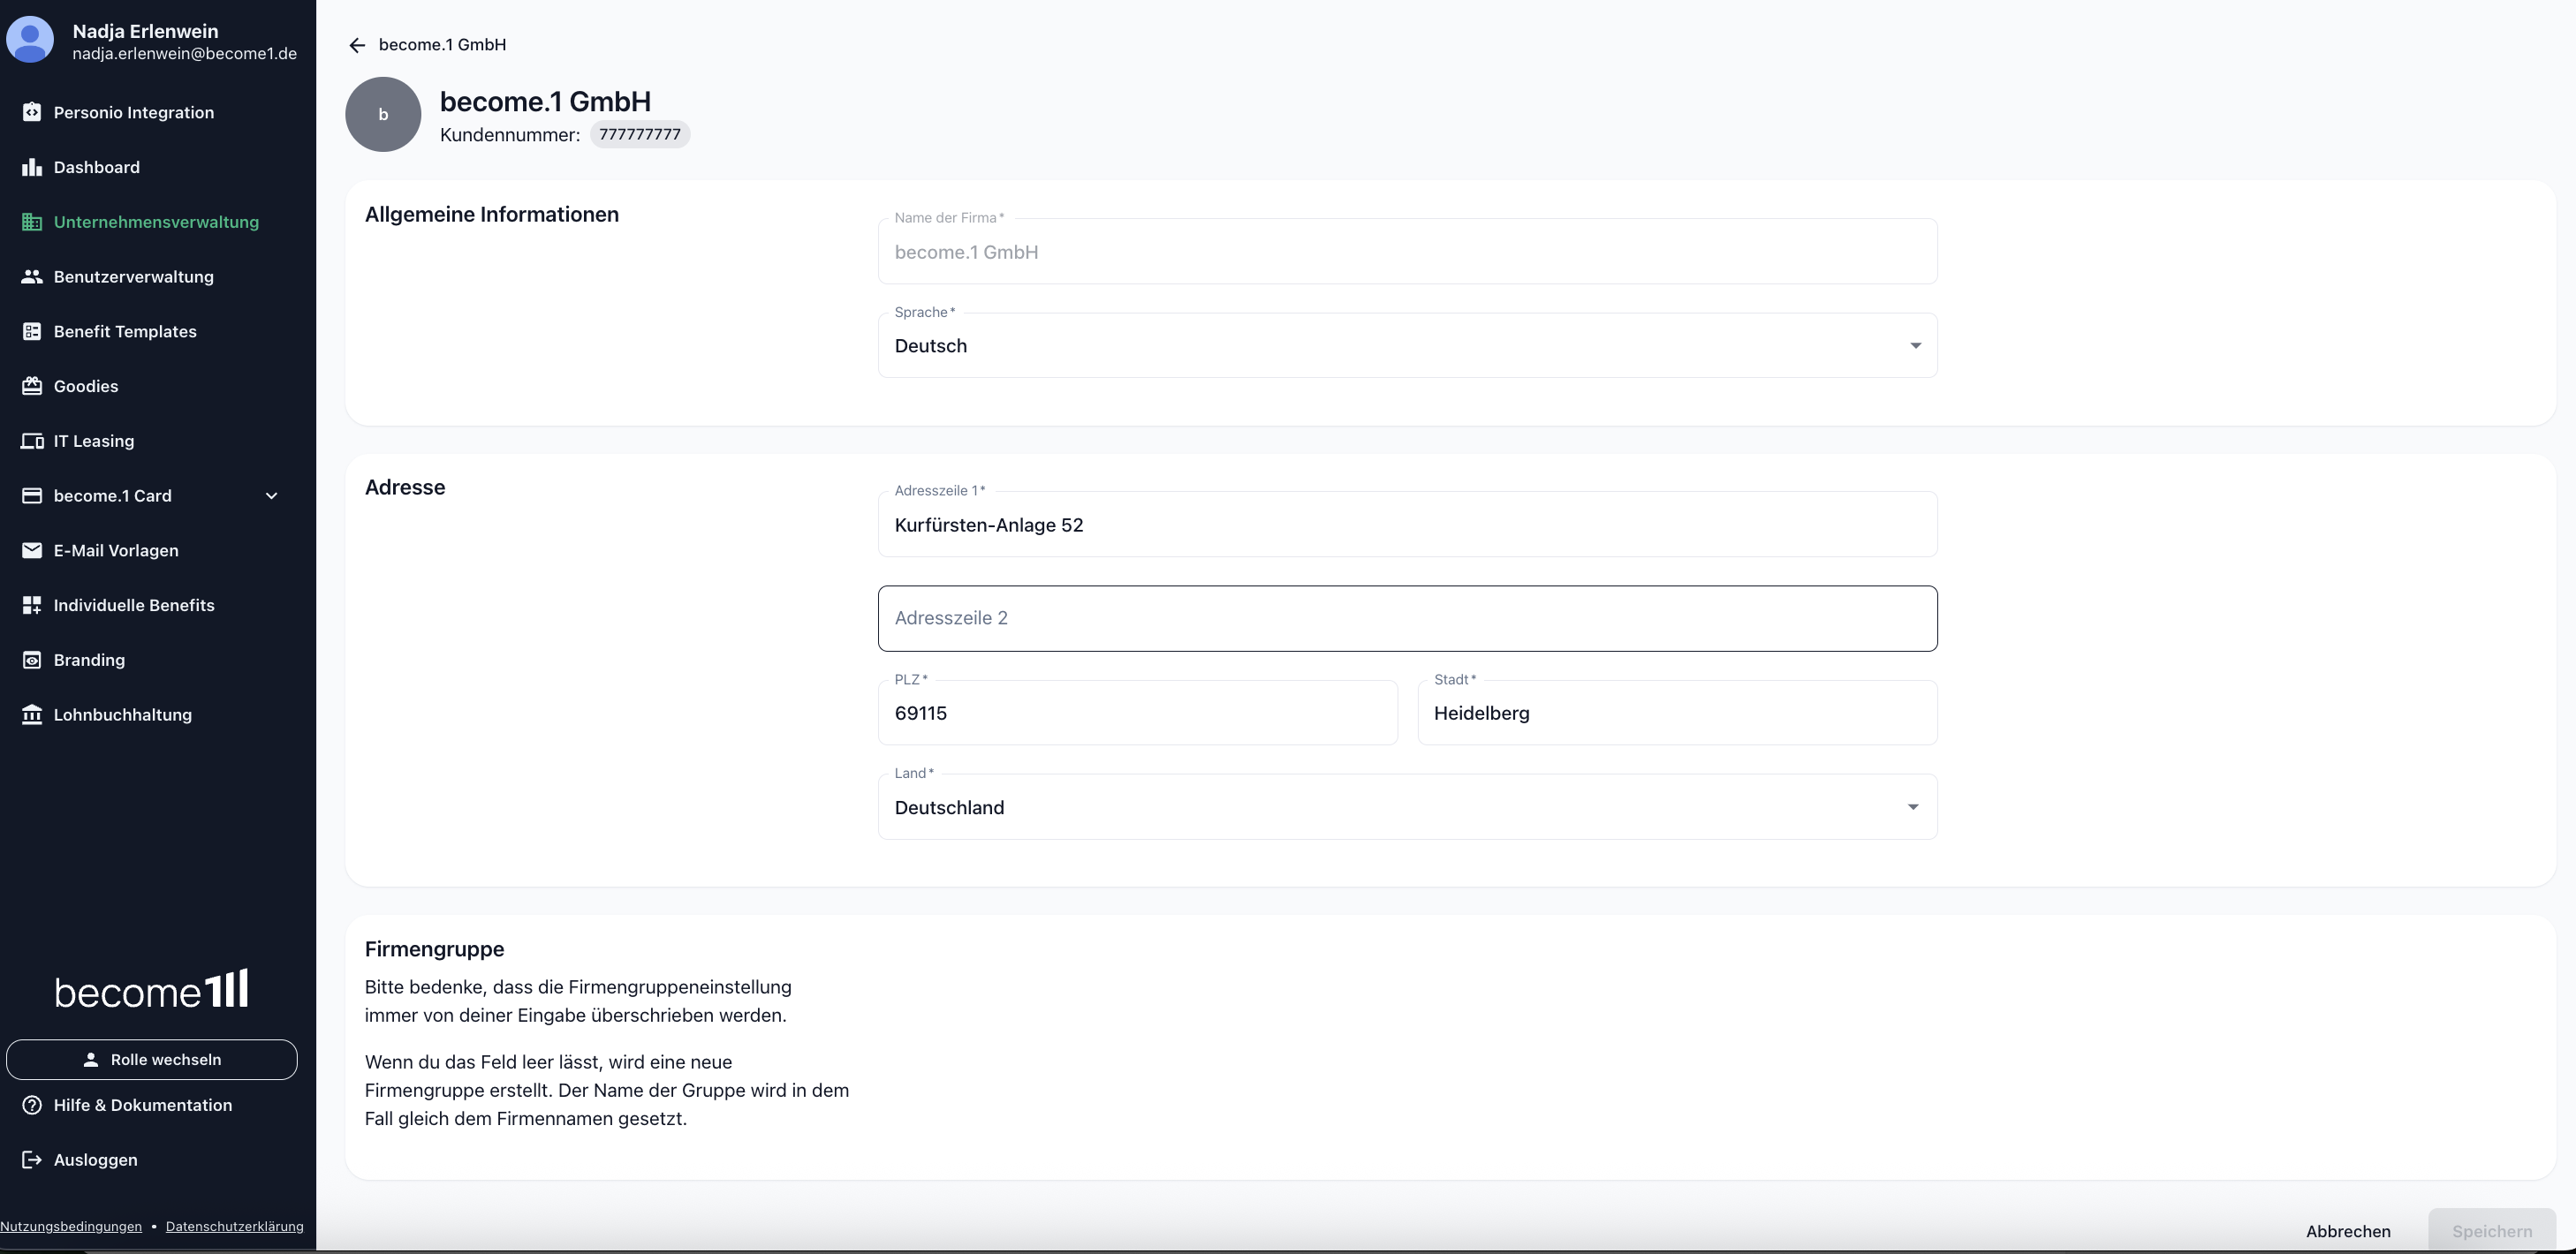This screenshot has width=2576, height=1254.
Task: Click the company avatar with letter b
Action: tap(383, 114)
